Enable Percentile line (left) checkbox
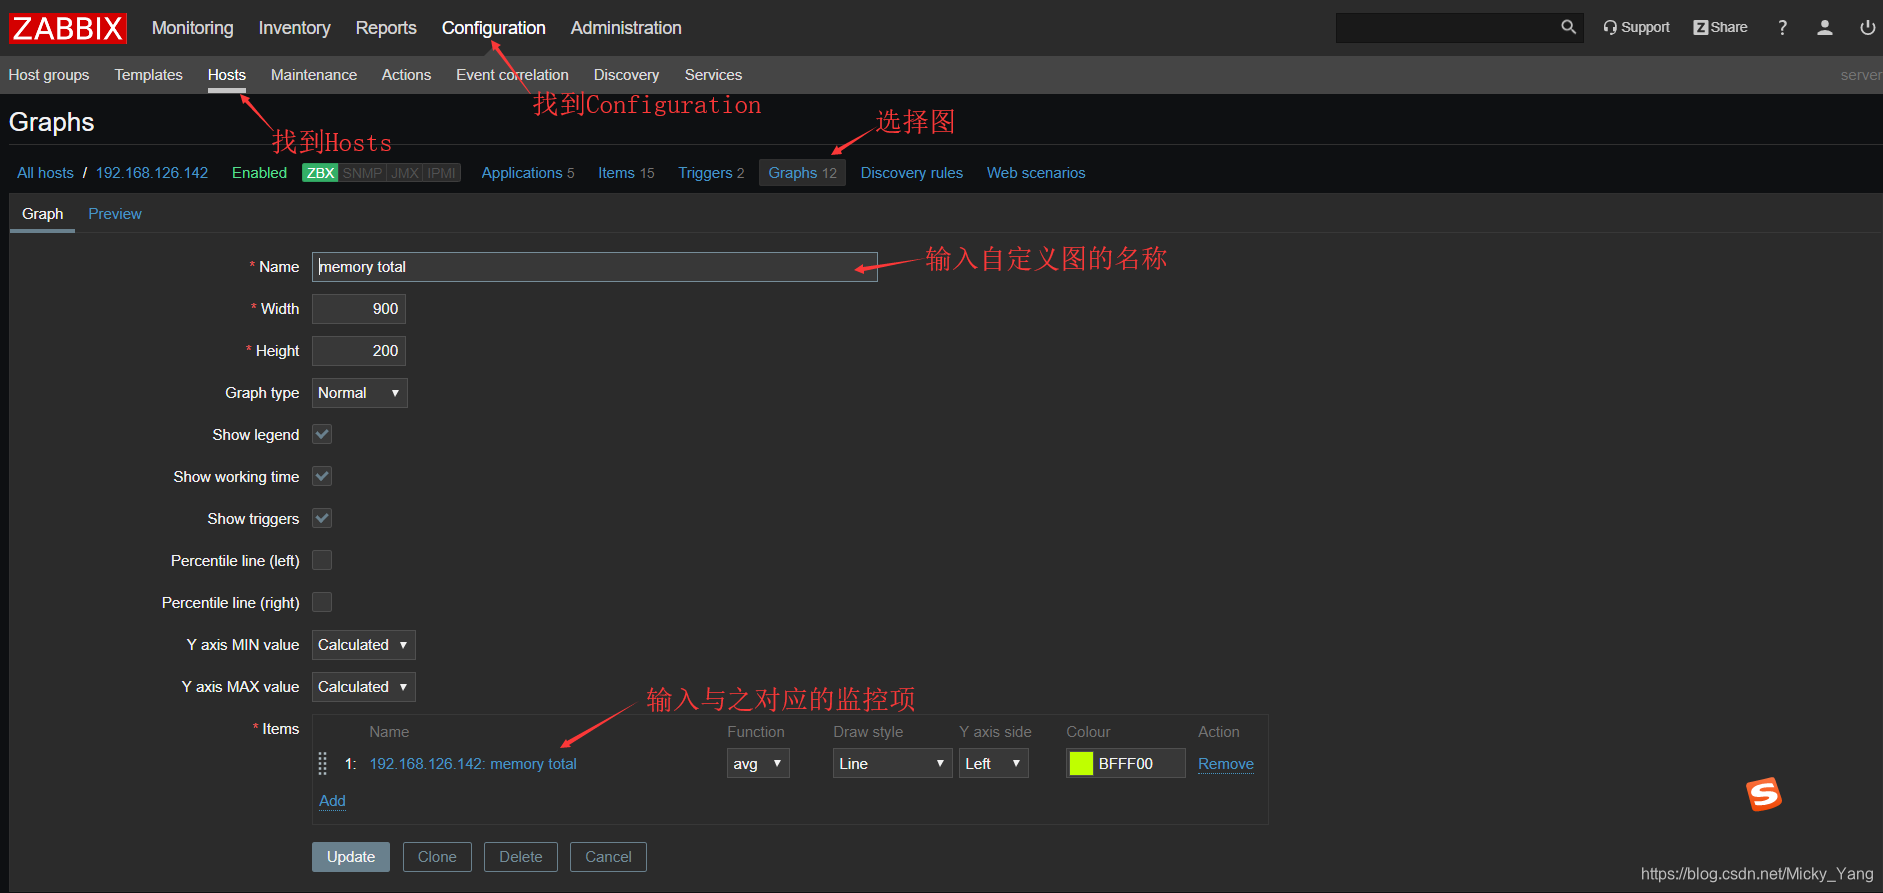The width and height of the screenshot is (1883, 893). [322, 560]
